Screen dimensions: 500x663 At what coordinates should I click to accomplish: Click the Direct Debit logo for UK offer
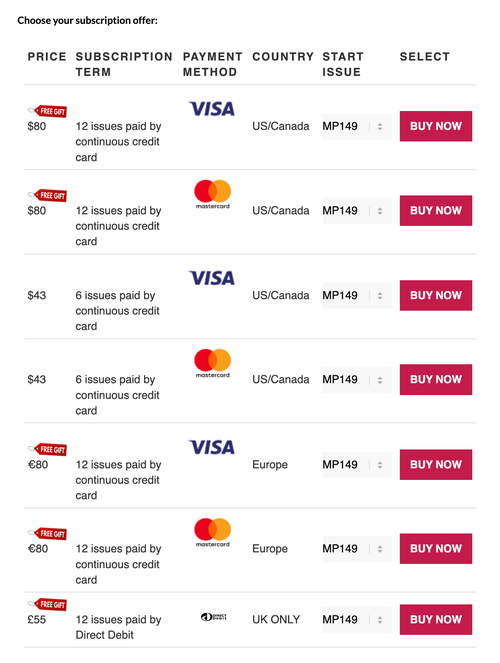[213, 617]
